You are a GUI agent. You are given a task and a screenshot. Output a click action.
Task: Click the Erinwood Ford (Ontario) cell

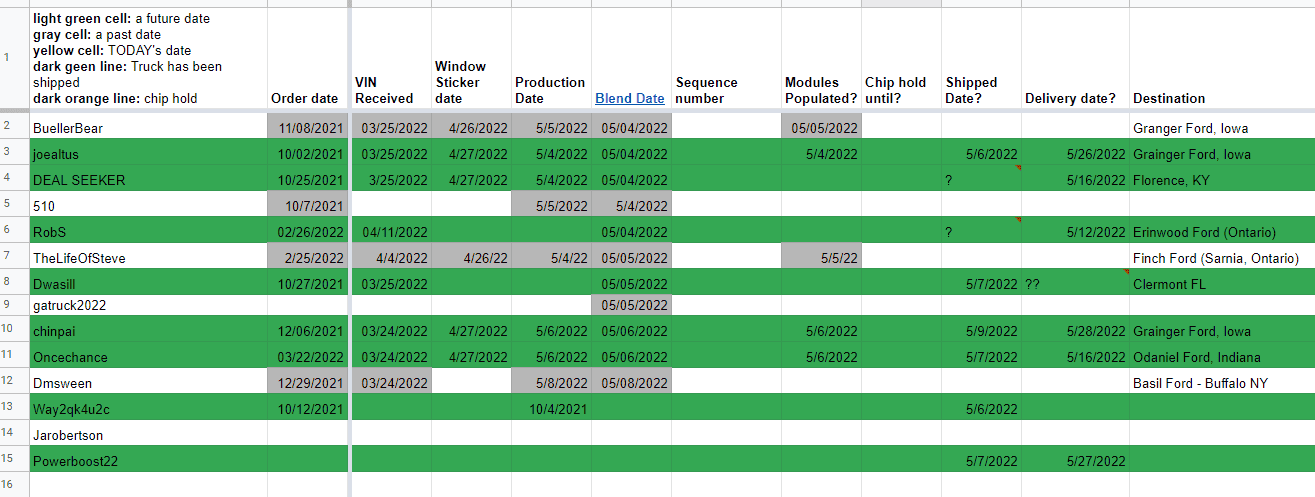(x=1204, y=232)
